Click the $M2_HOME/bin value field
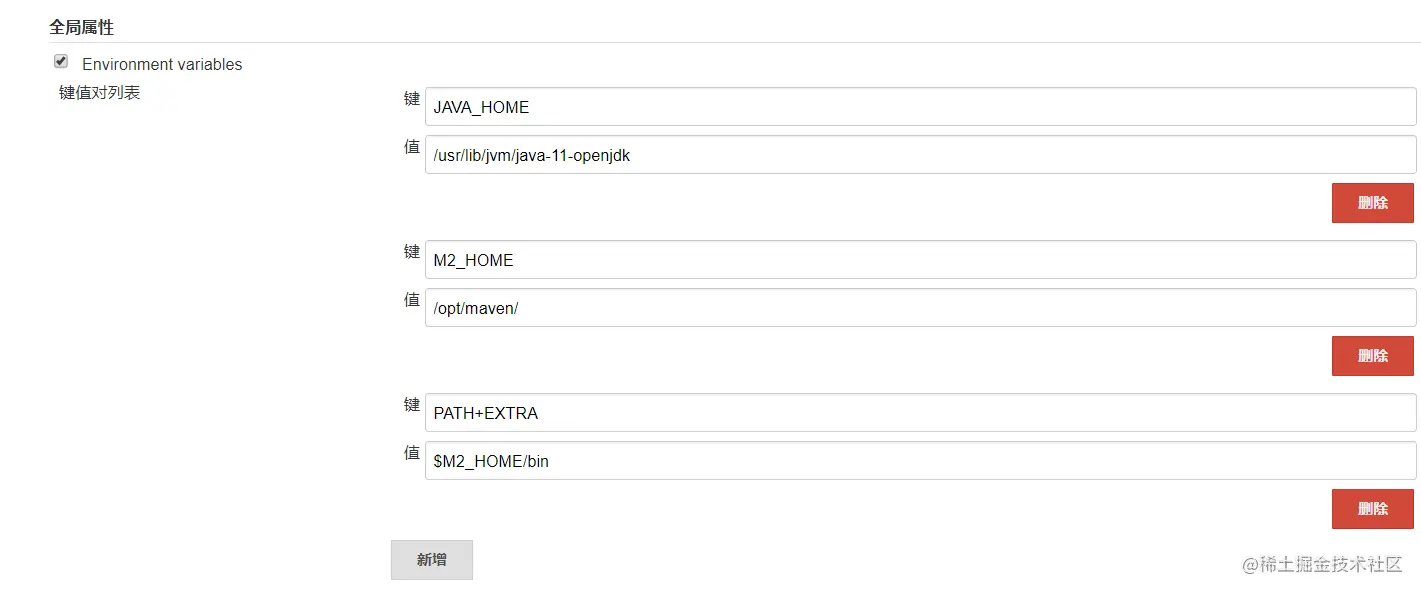The width and height of the screenshot is (1421, 593). 920,461
